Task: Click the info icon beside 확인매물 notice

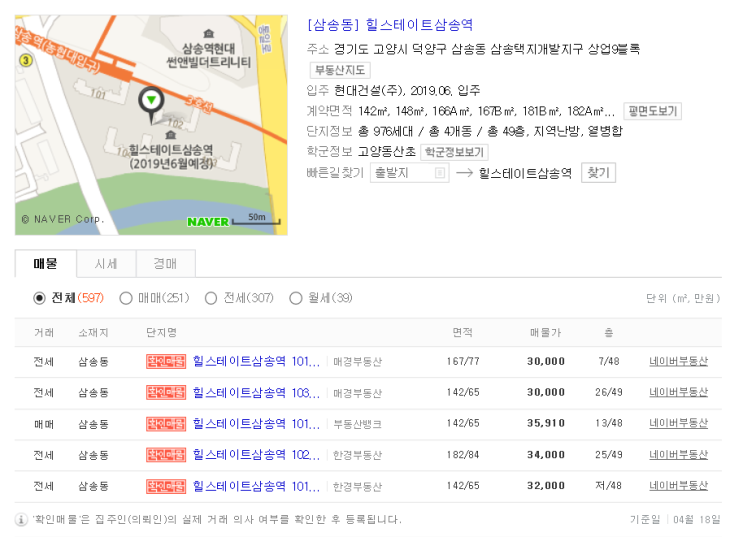Action: (21, 519)
